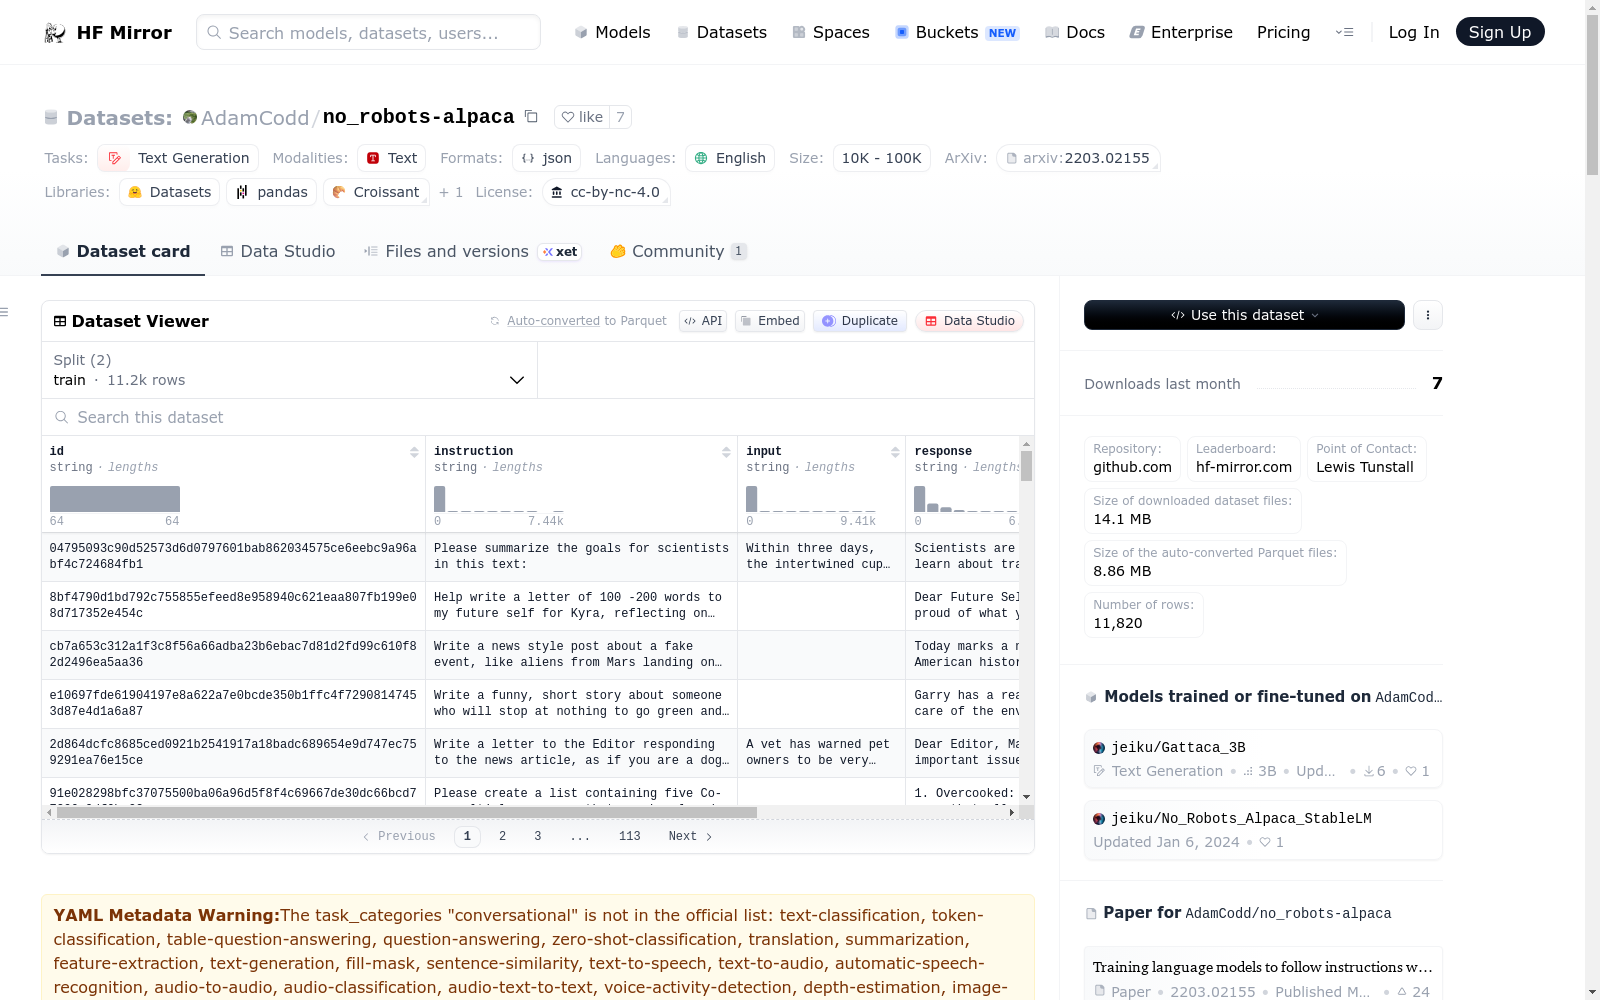Focus the top search models field
This screenshot has height=1000, width=1600.
368,32
